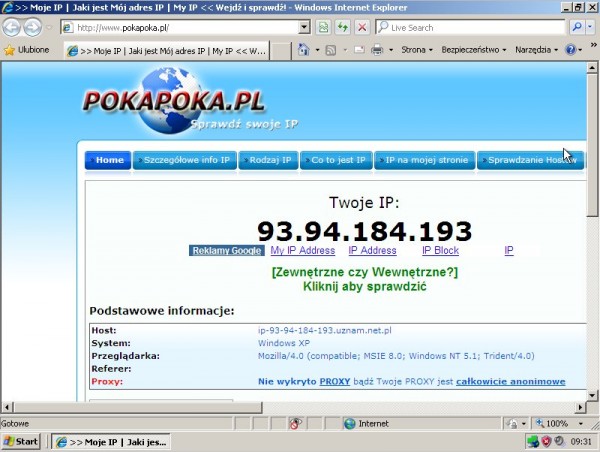This screenshot has height=452, width=600.
Task: Click the horizontal scrollbar thumb
Action: [138, 407]
